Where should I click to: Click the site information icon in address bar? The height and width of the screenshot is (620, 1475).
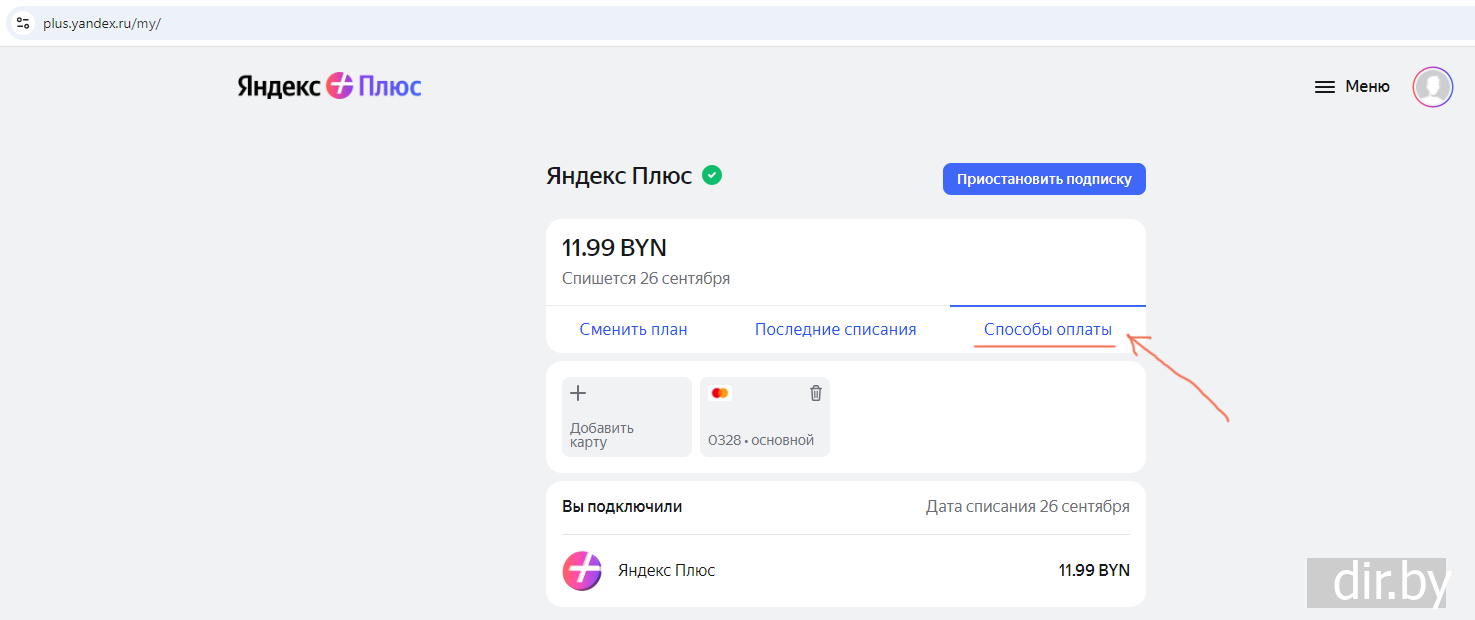[23, 23]
